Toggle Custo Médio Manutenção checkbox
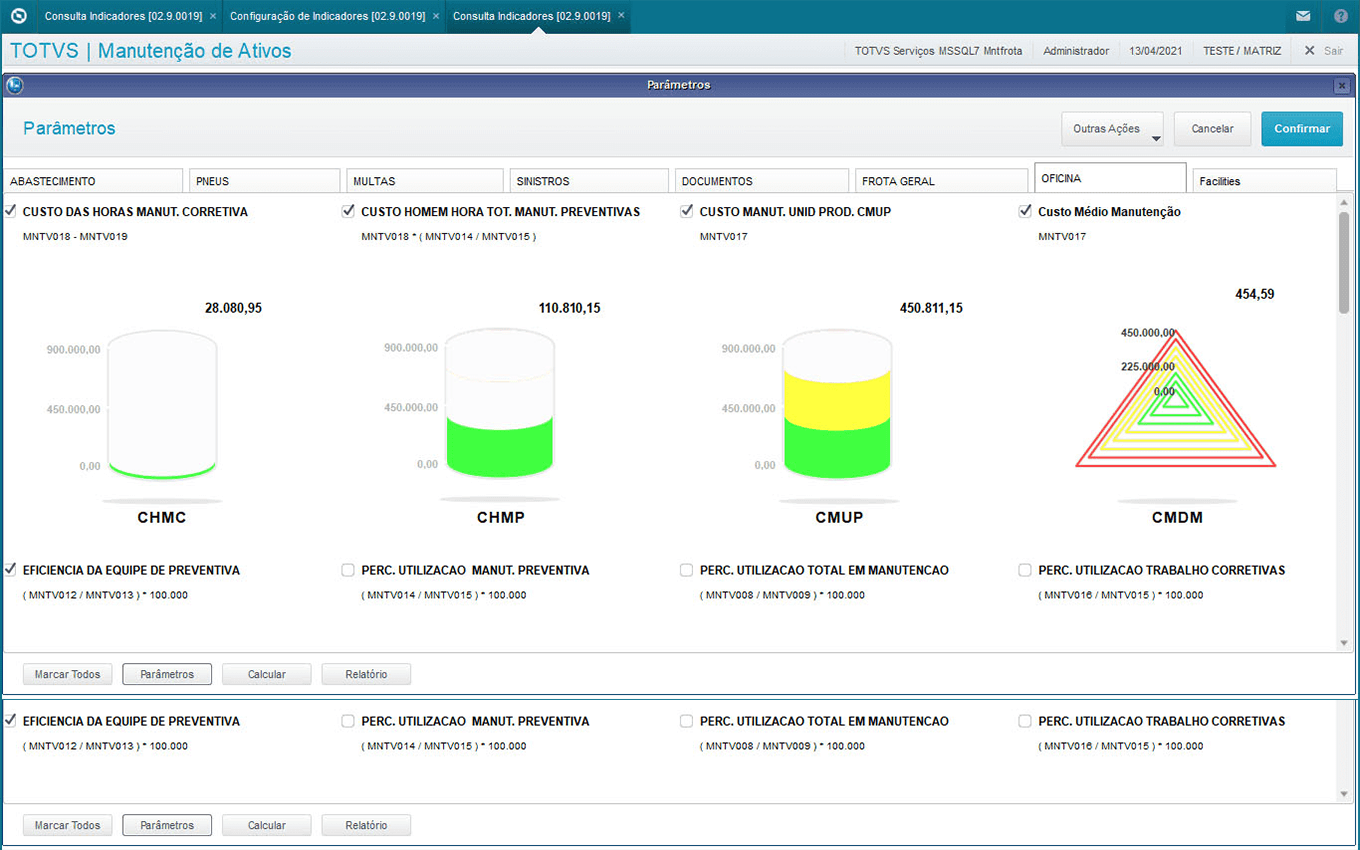 1025,211
